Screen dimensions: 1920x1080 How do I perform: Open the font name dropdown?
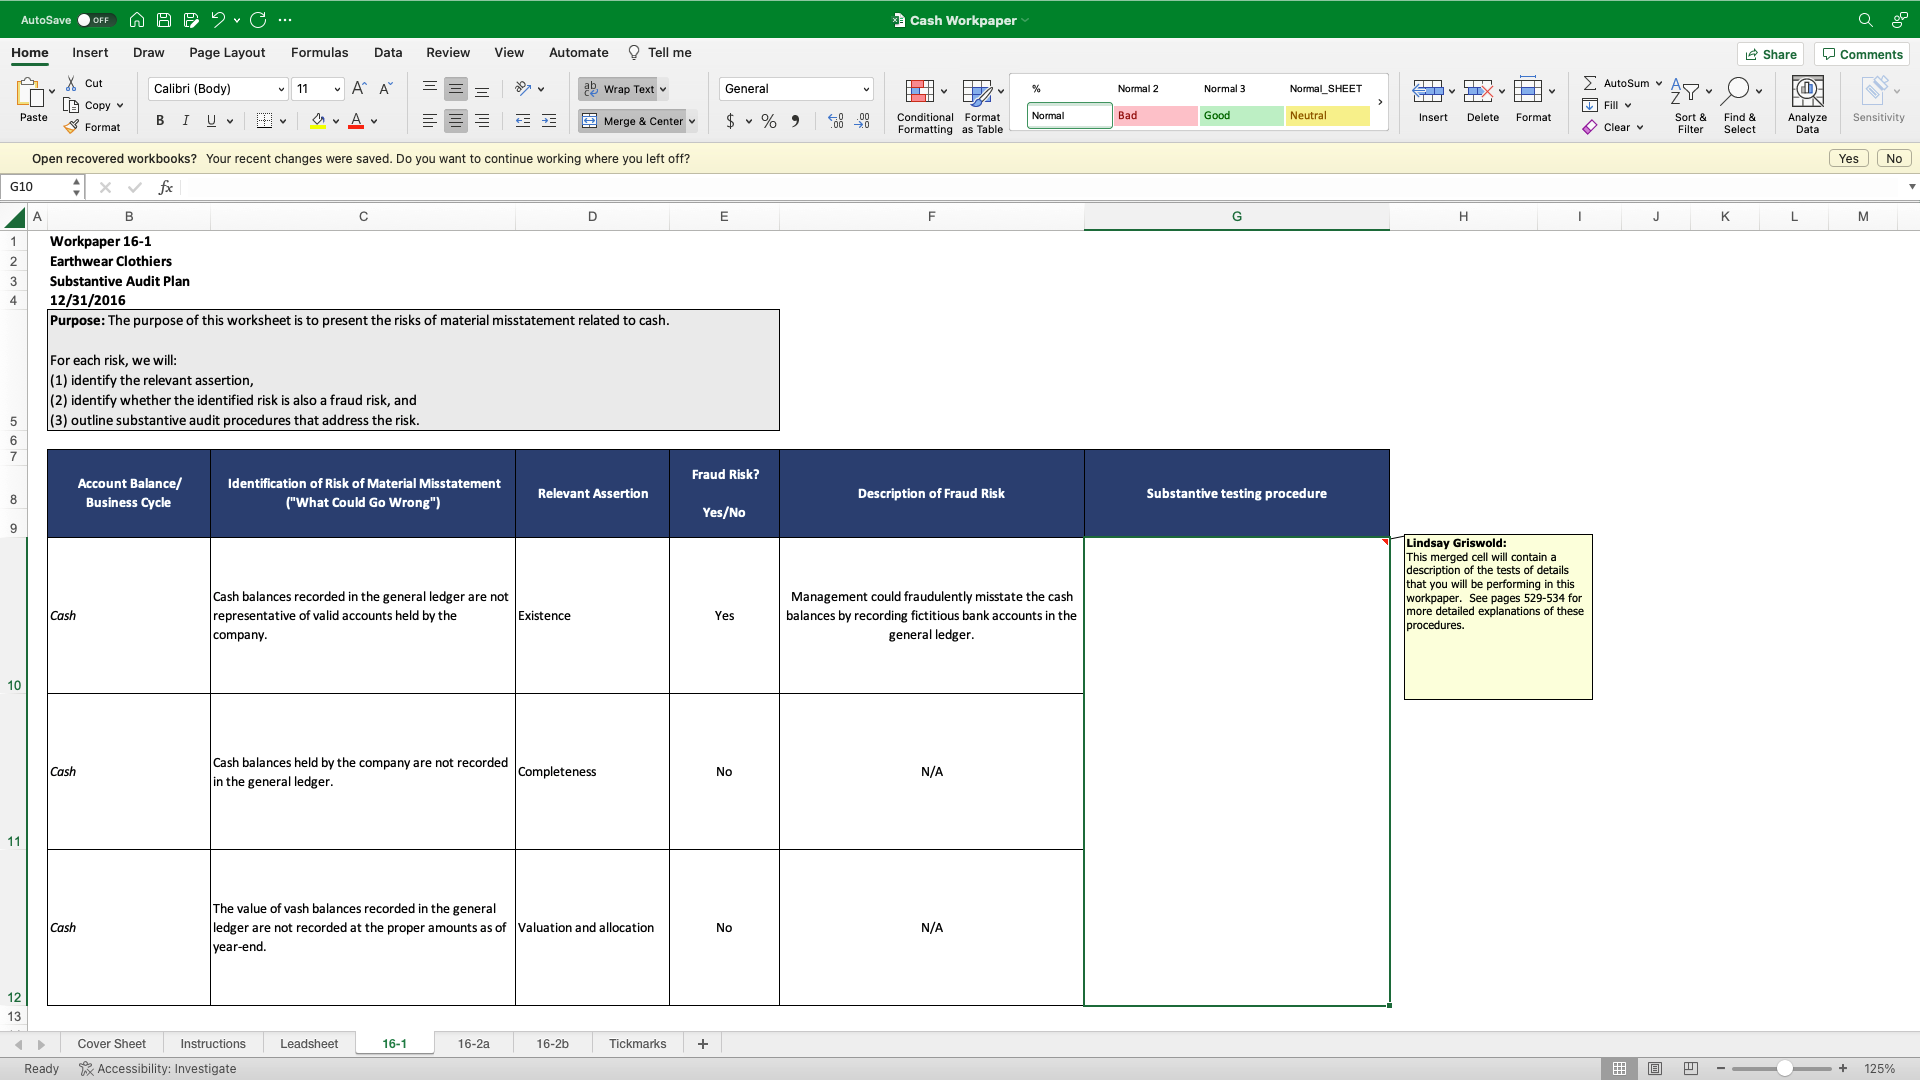281,89
